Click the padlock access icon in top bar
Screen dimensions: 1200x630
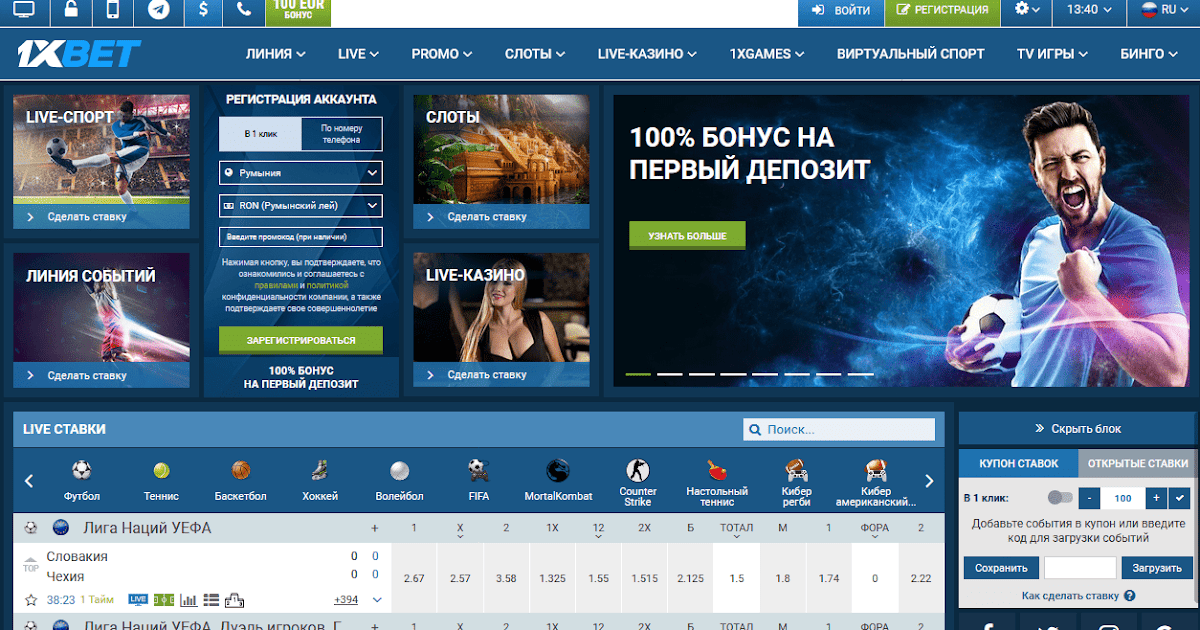point(71,11)
